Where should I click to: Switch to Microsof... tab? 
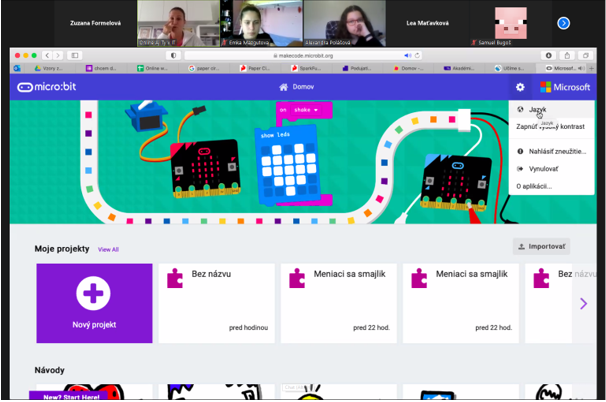562,68
